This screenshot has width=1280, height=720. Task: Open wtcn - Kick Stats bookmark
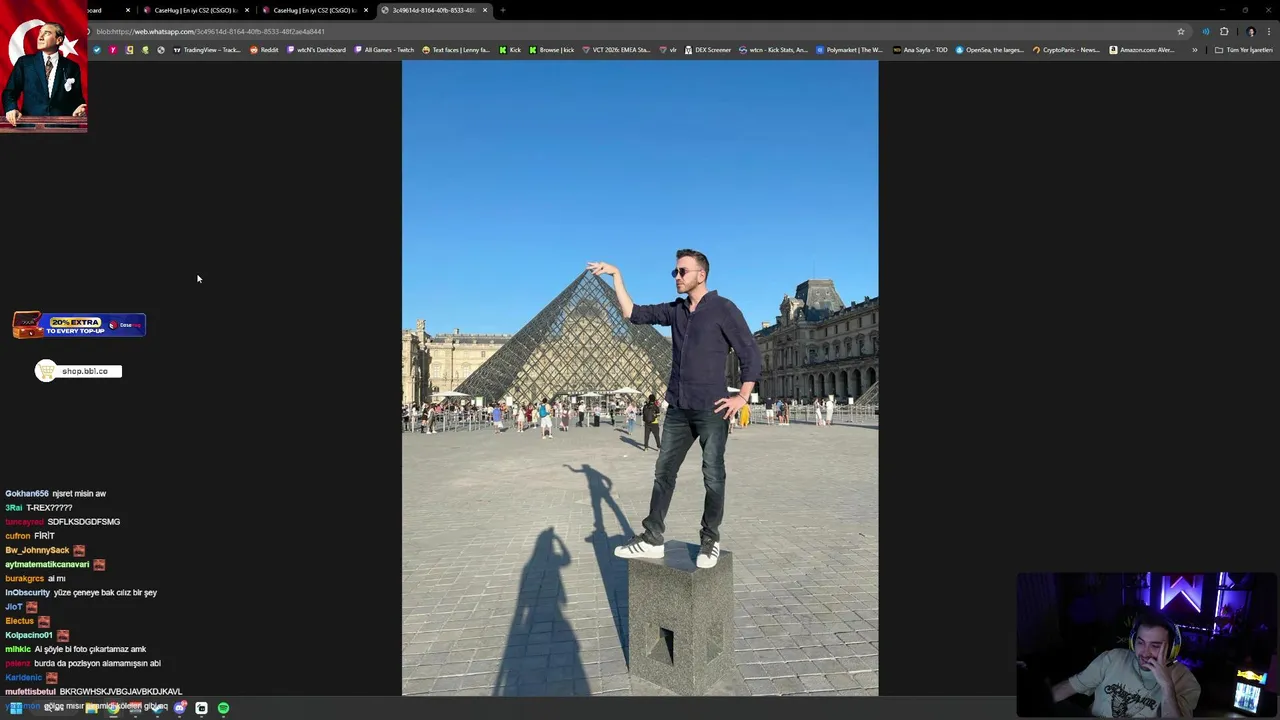773,50
